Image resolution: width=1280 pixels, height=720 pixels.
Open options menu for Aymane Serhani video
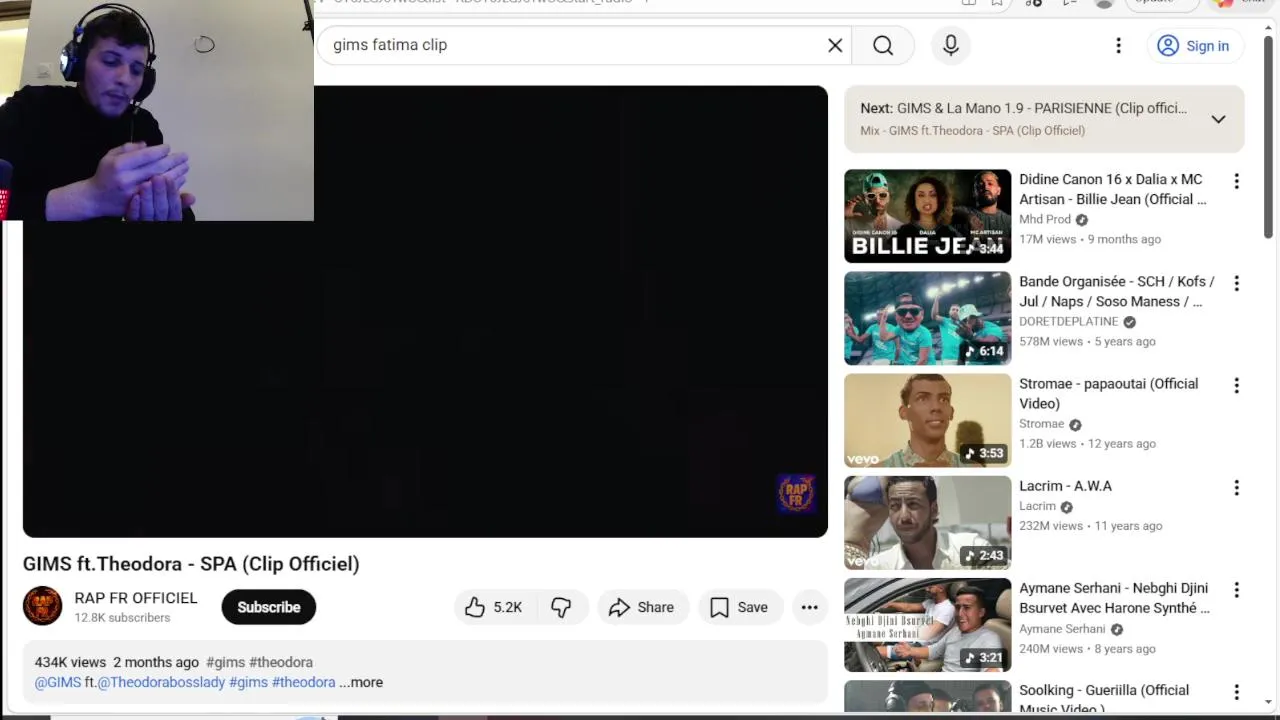[1236, 590]
